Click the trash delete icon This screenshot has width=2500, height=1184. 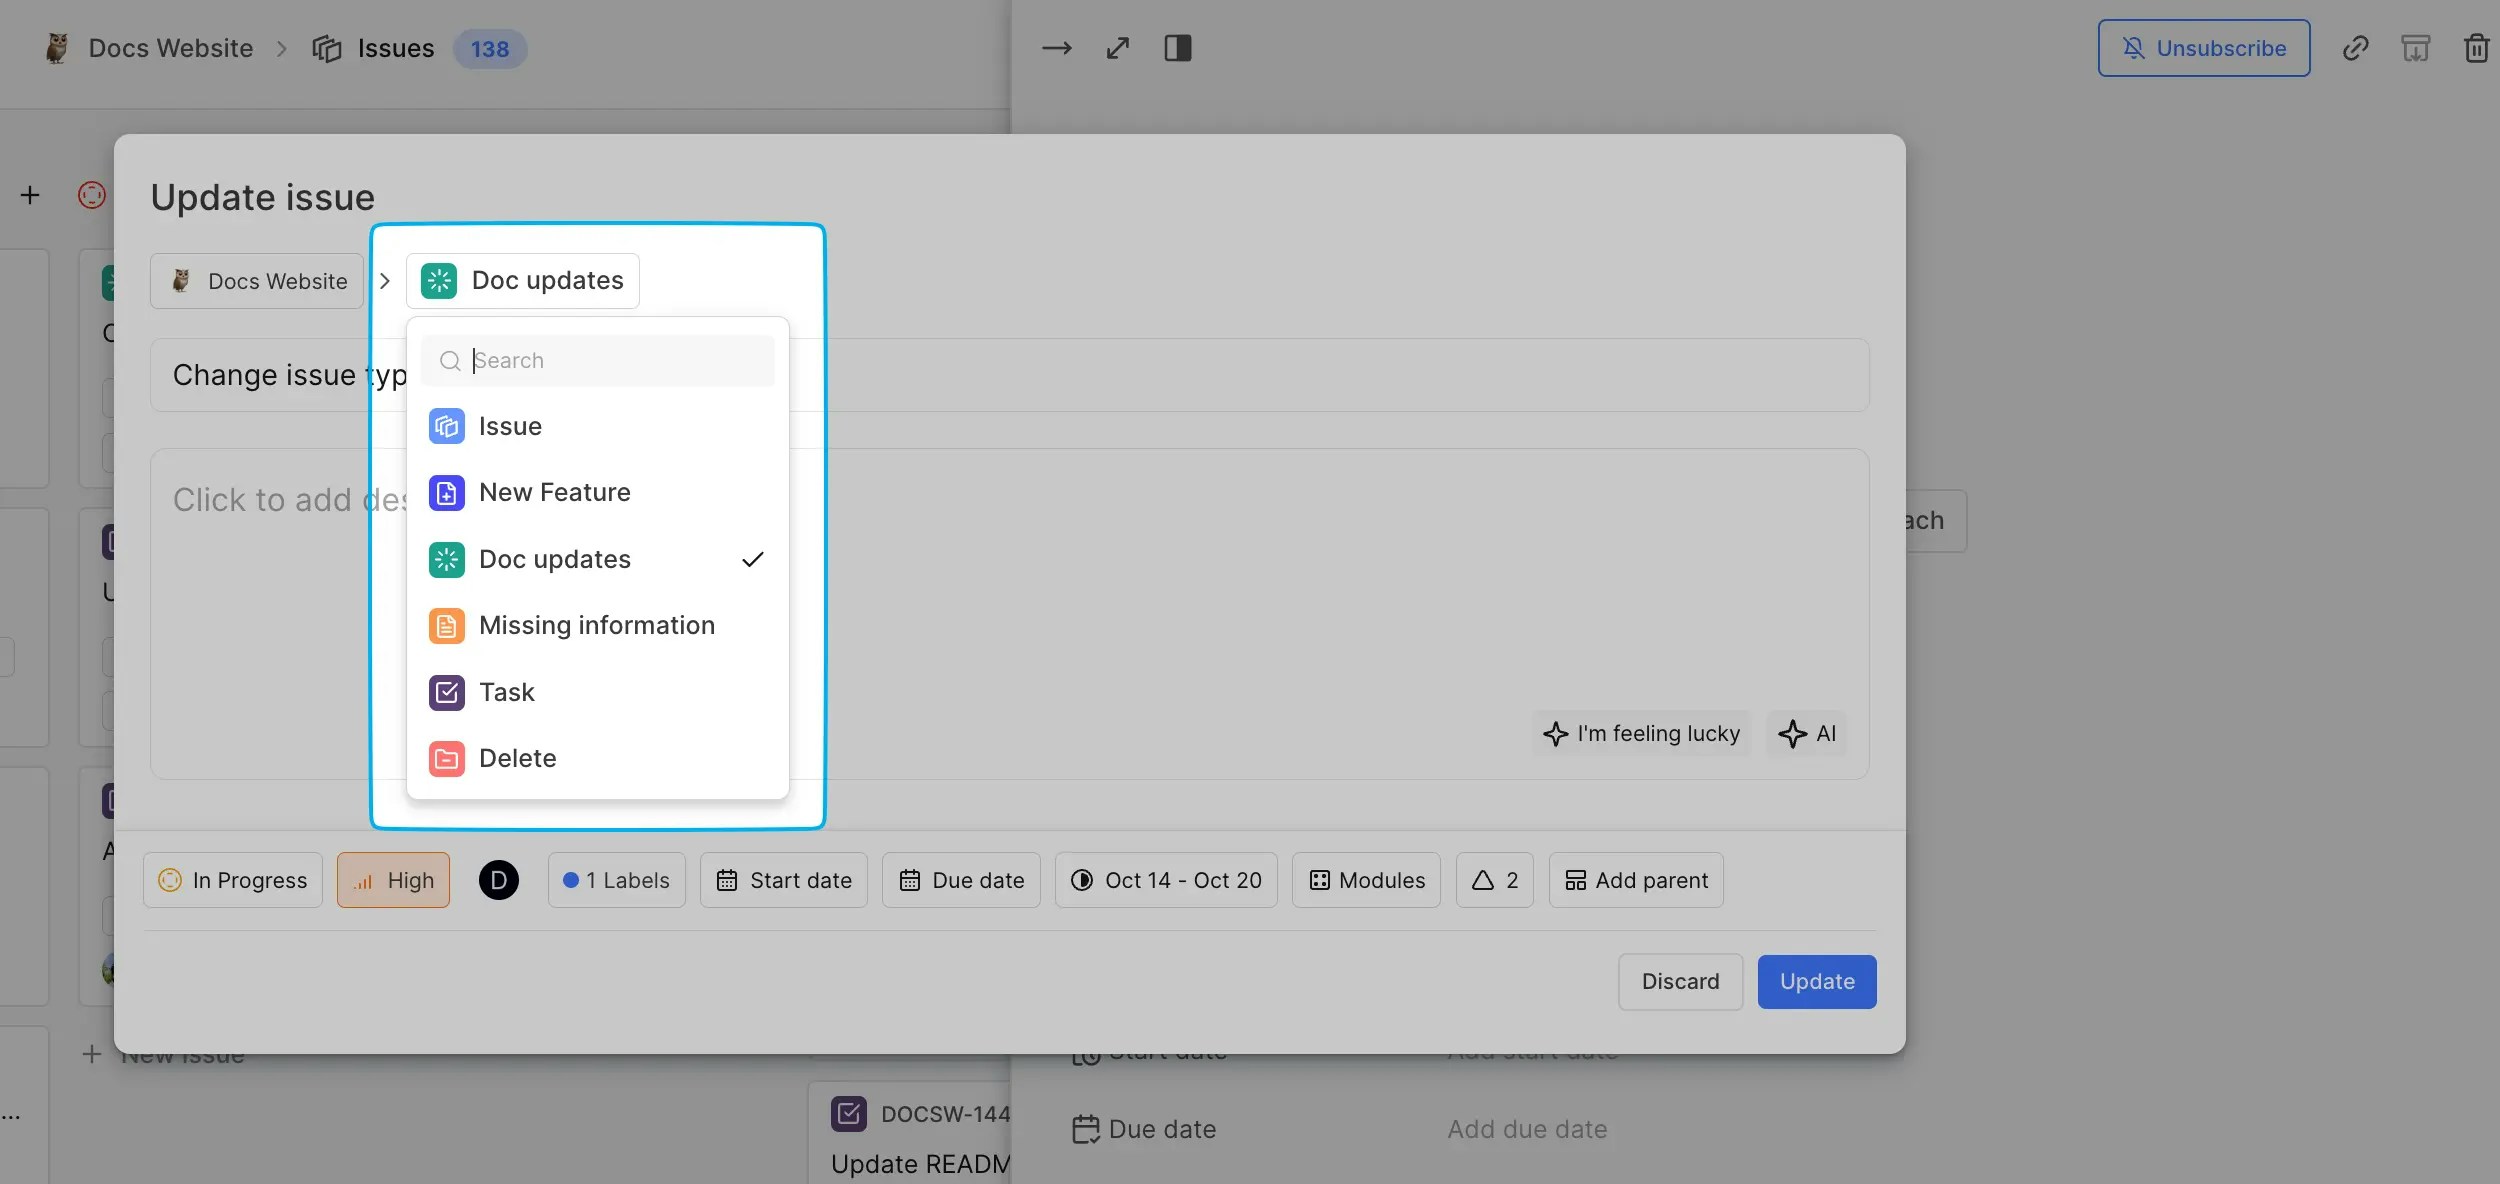click(2476, 48)
